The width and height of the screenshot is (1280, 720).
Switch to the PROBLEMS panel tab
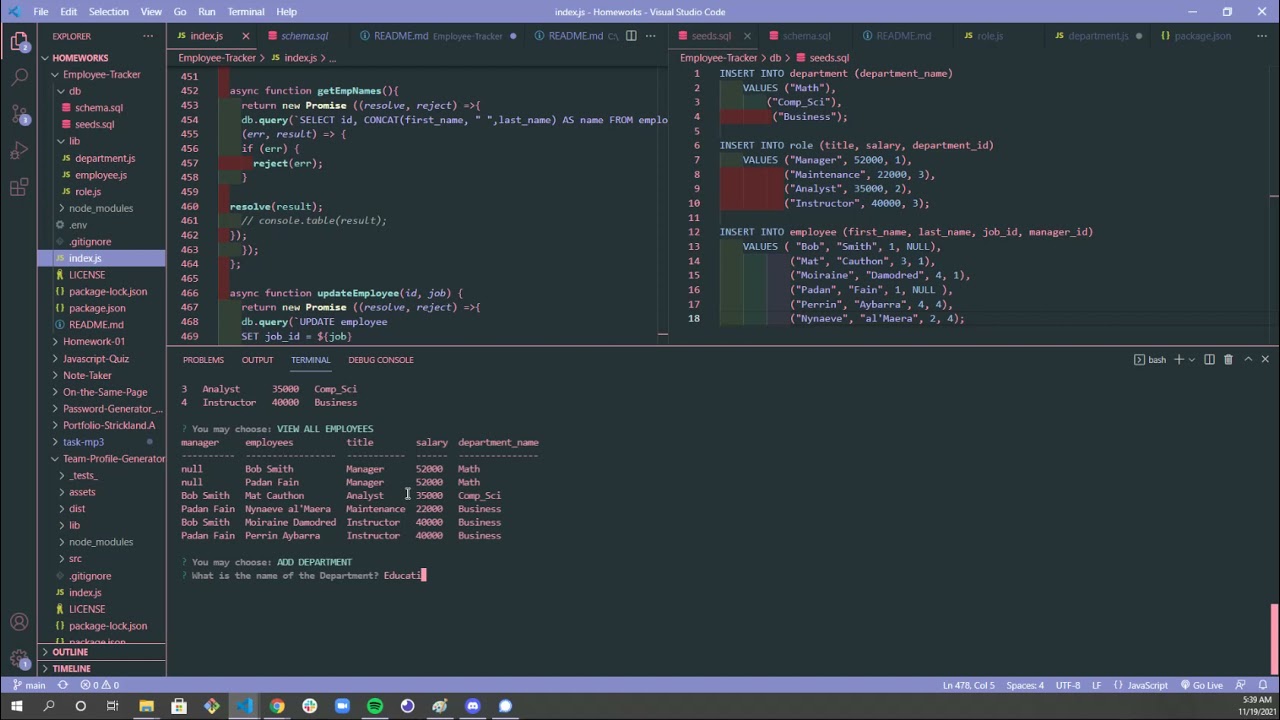203,360
